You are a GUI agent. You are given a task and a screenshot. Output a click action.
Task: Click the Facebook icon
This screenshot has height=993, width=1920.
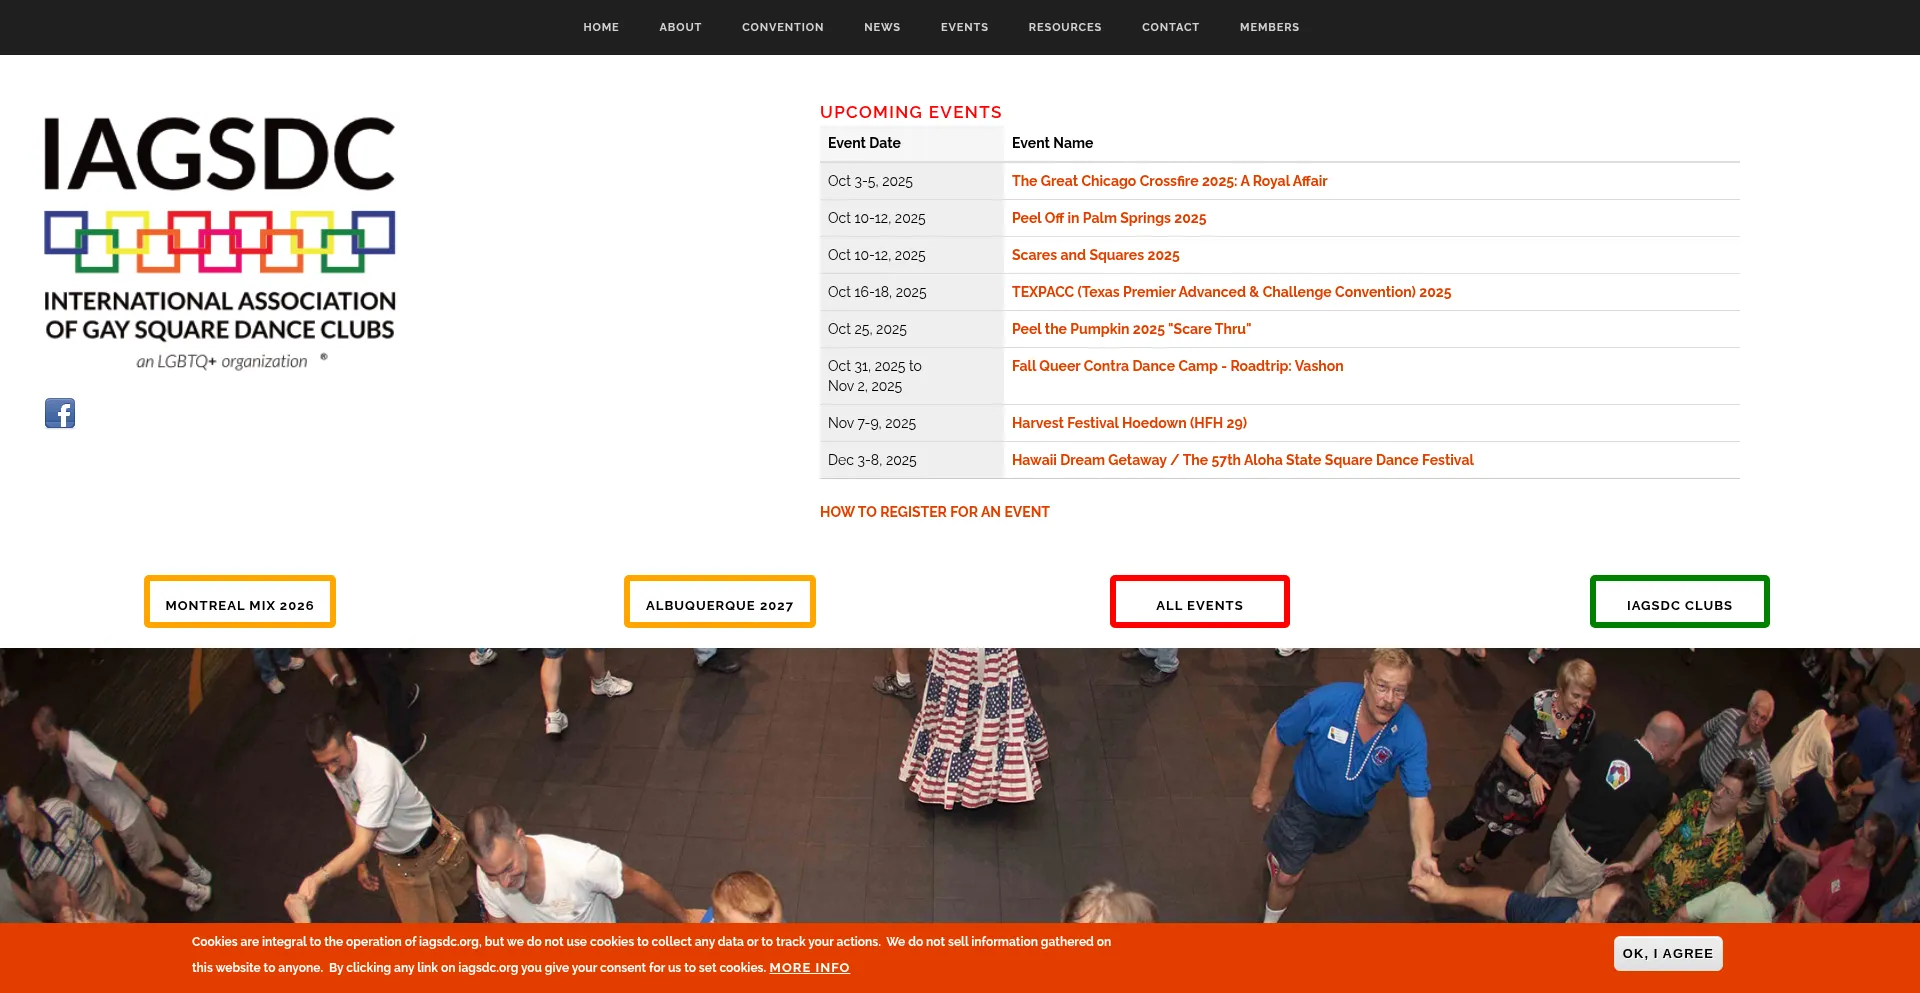tap(60, 413)
